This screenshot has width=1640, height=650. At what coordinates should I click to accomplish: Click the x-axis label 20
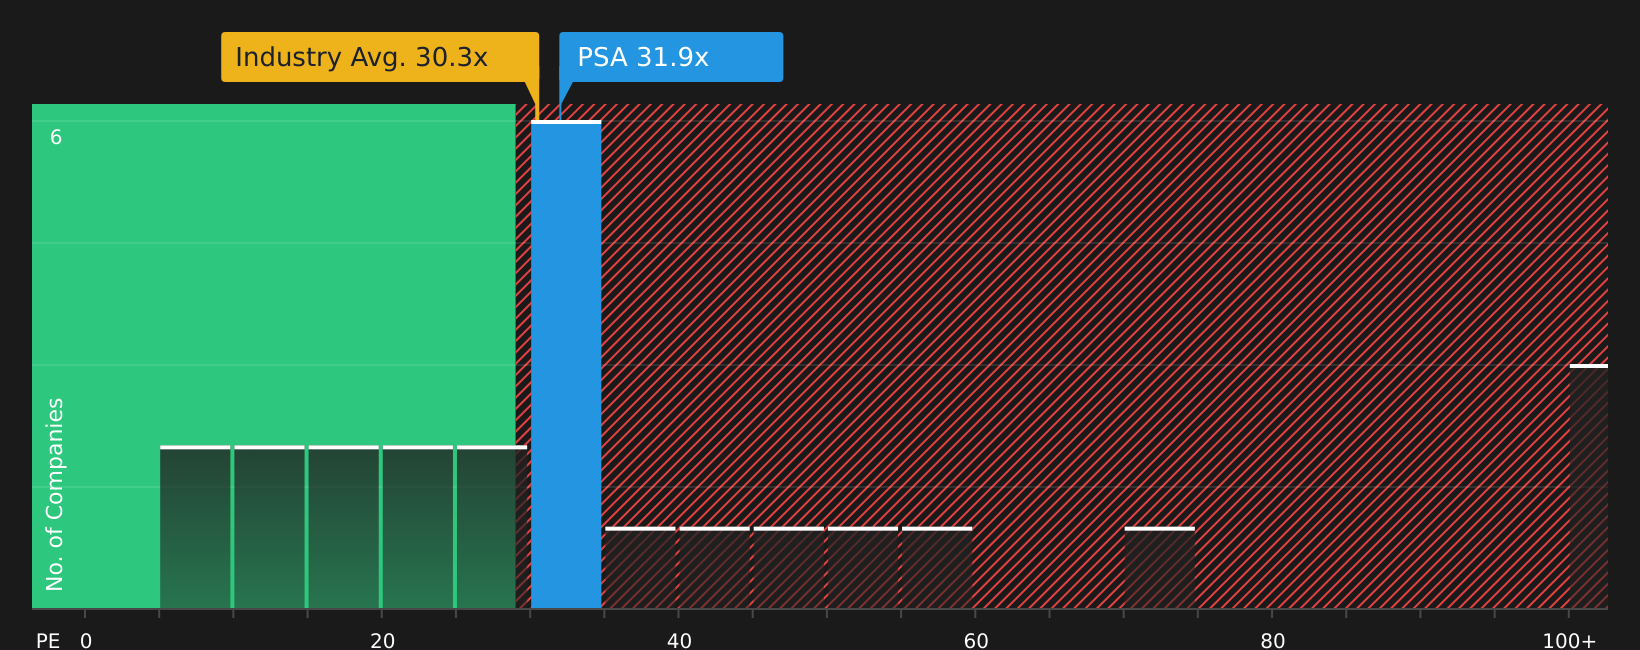383,641
